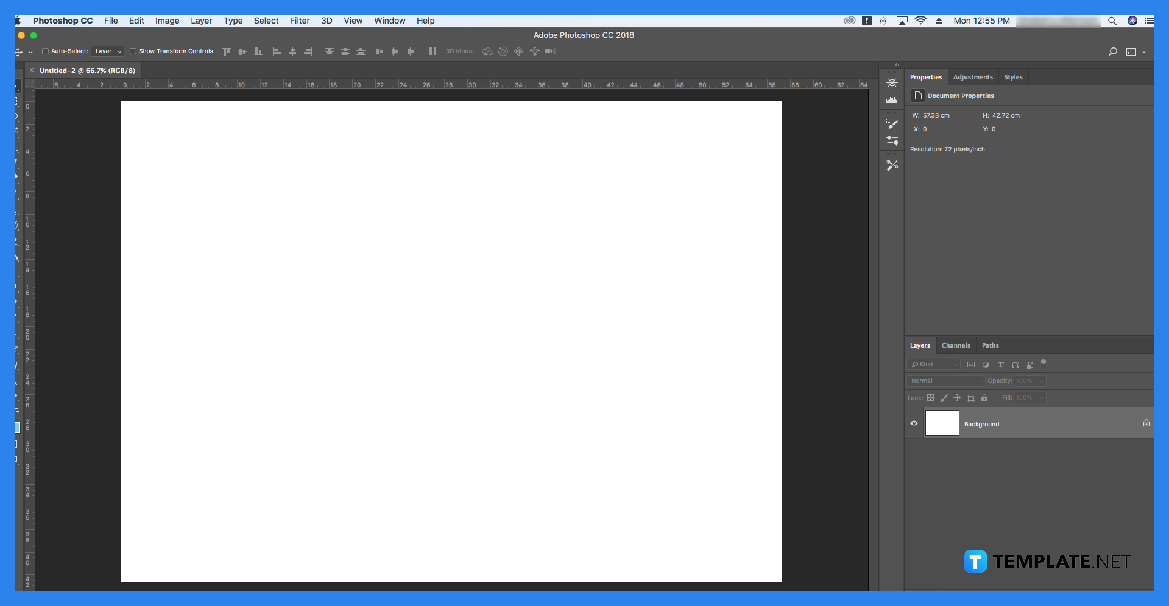Open the Normal blend mode dropdown
Screen dimensions: 1169x606
pos(944,380)
